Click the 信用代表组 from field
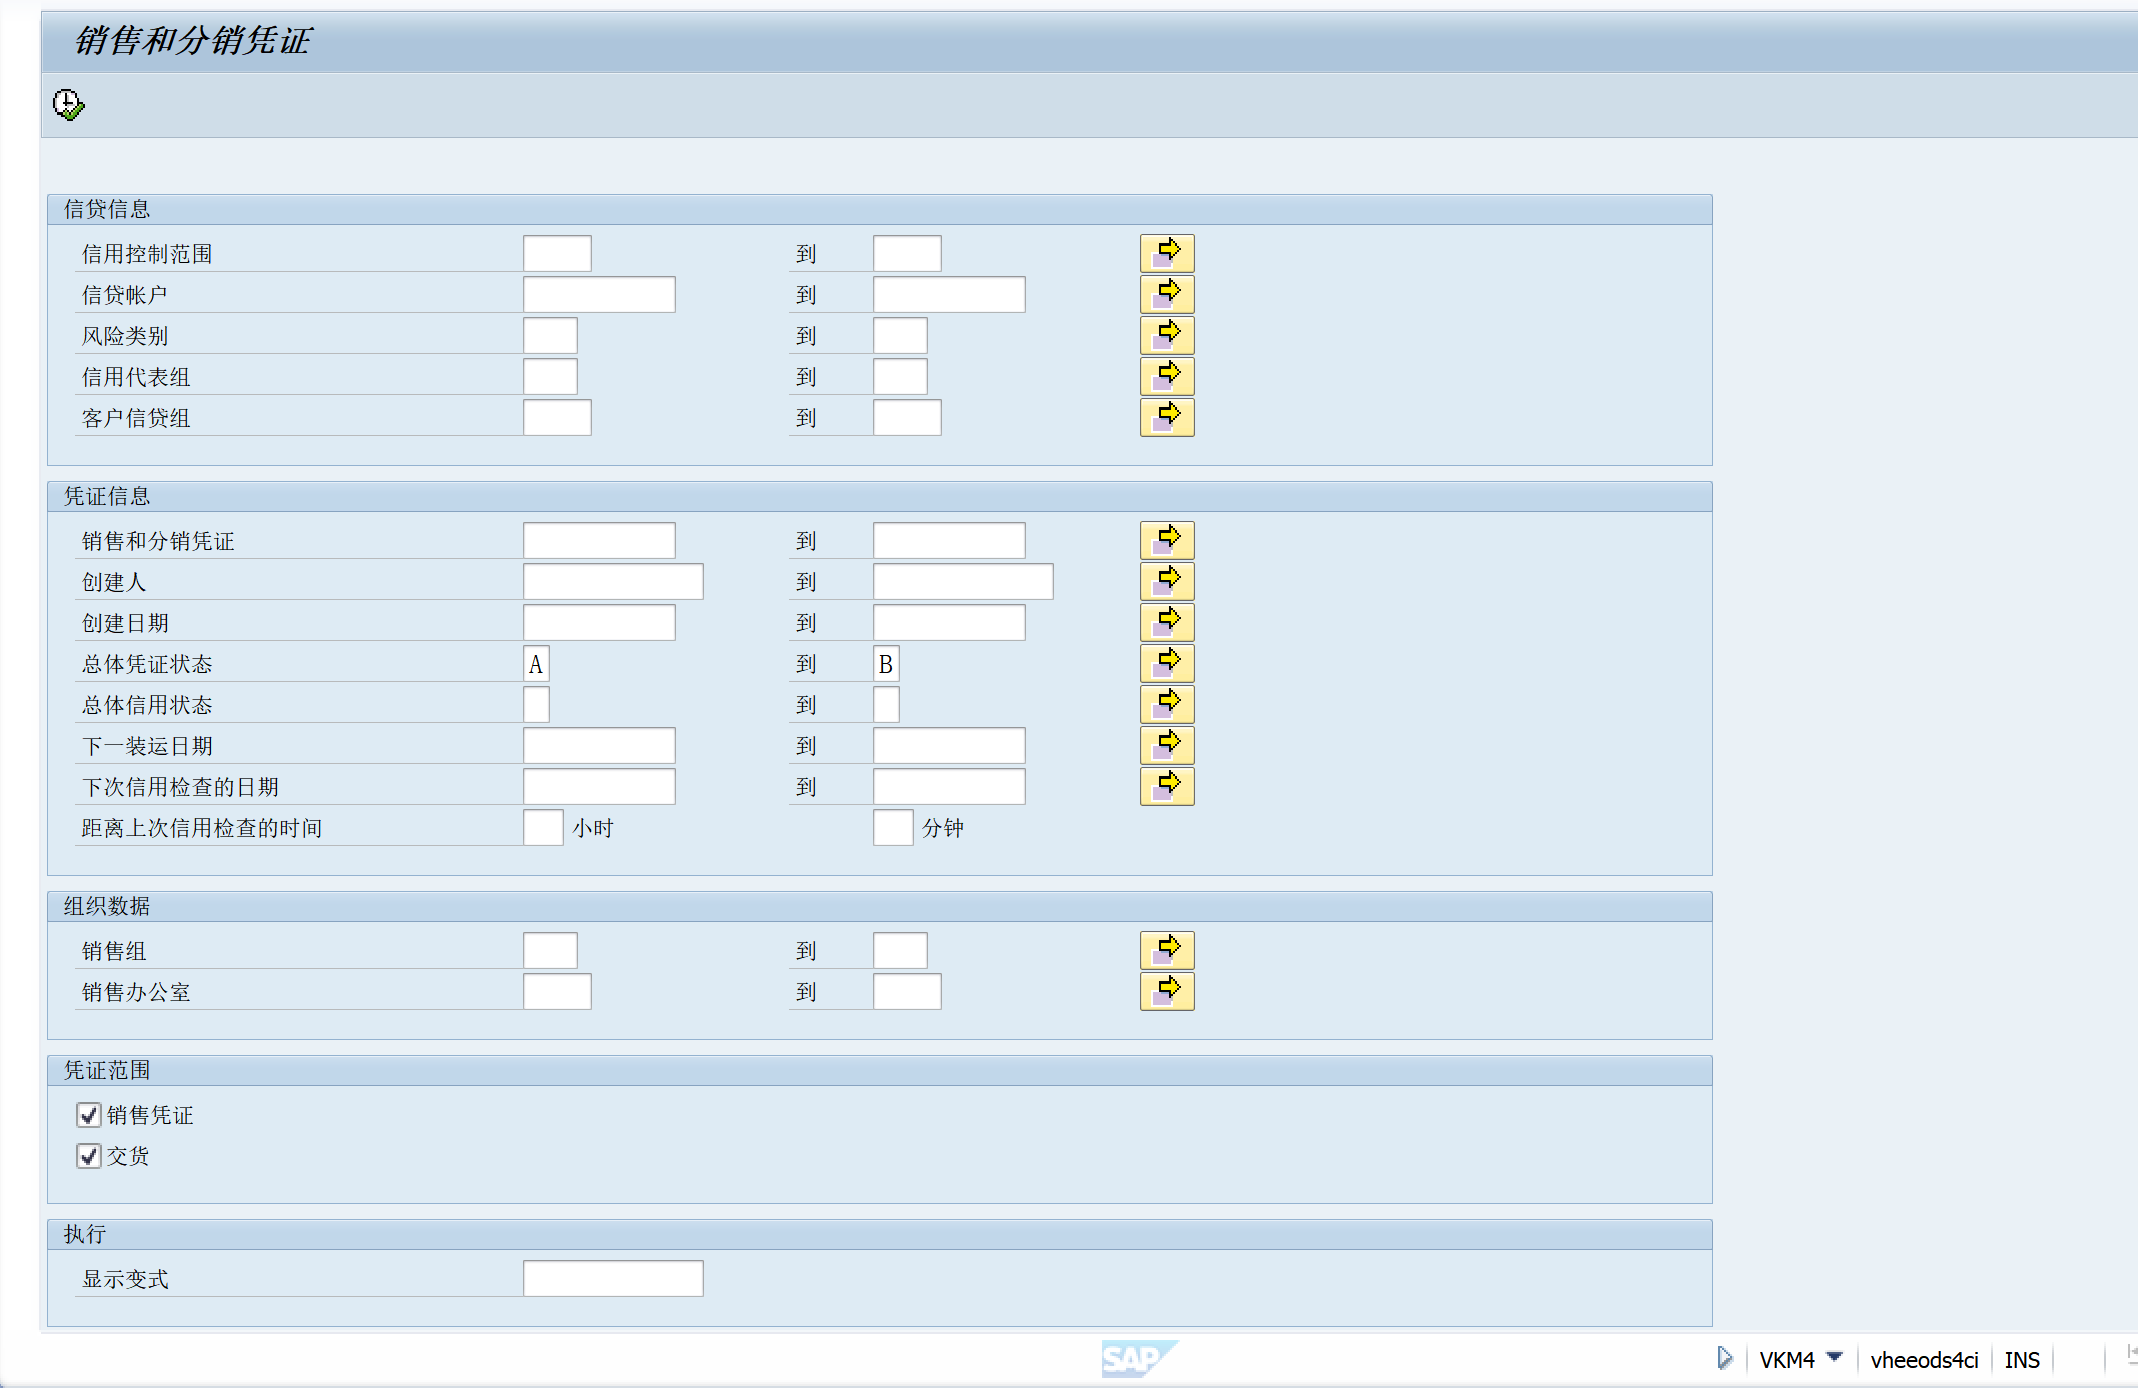The width and height of the screenshot is (2138, 1388). 550,376
